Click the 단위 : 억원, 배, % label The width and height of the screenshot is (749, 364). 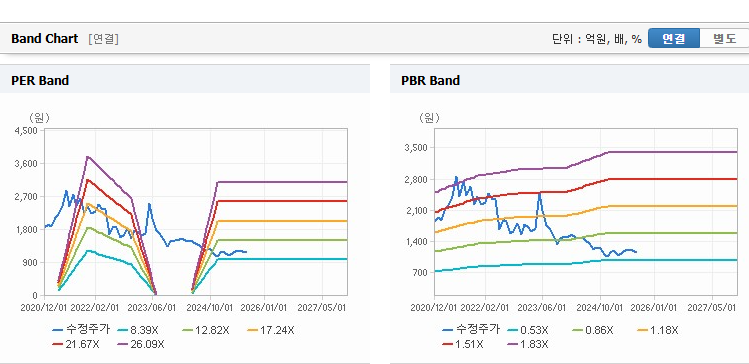point(597,39)
